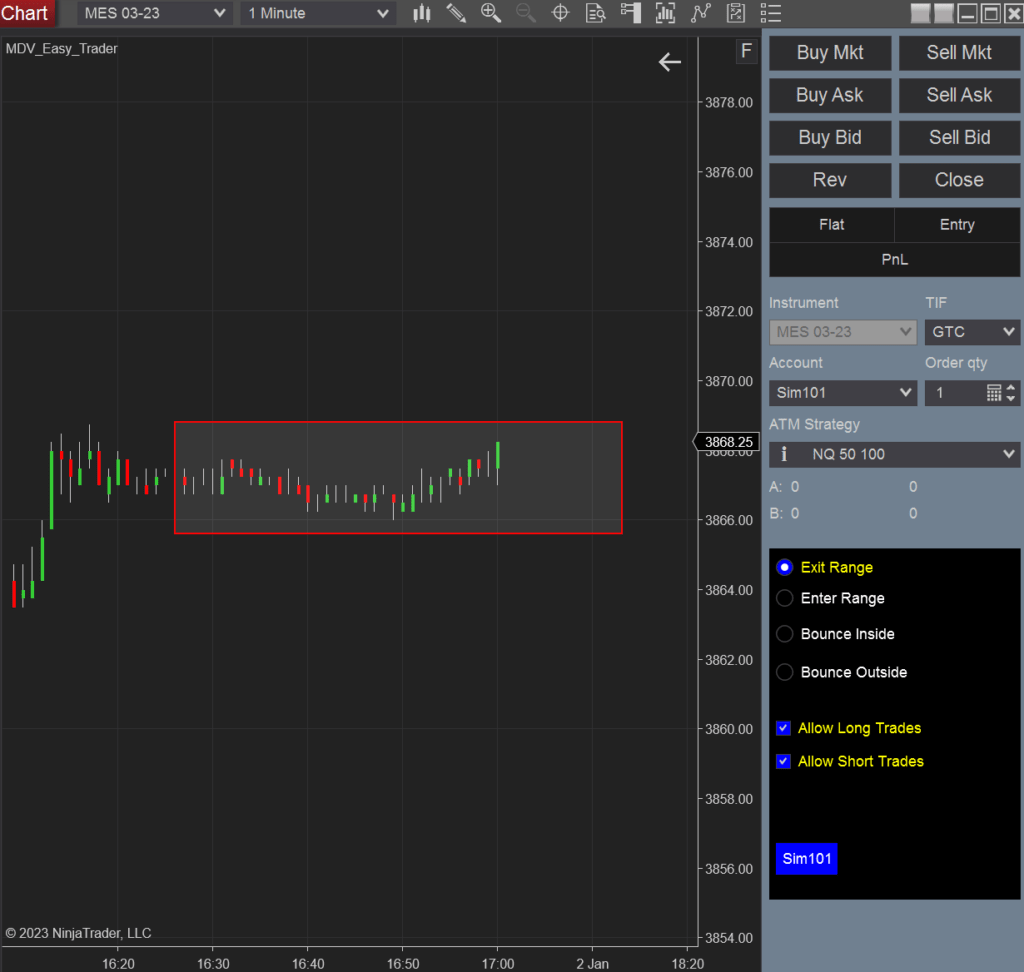The width and height of the screenshot is (1024, 972).
Task: Enable the Enter Range radio button
Action: coord(784,598)
